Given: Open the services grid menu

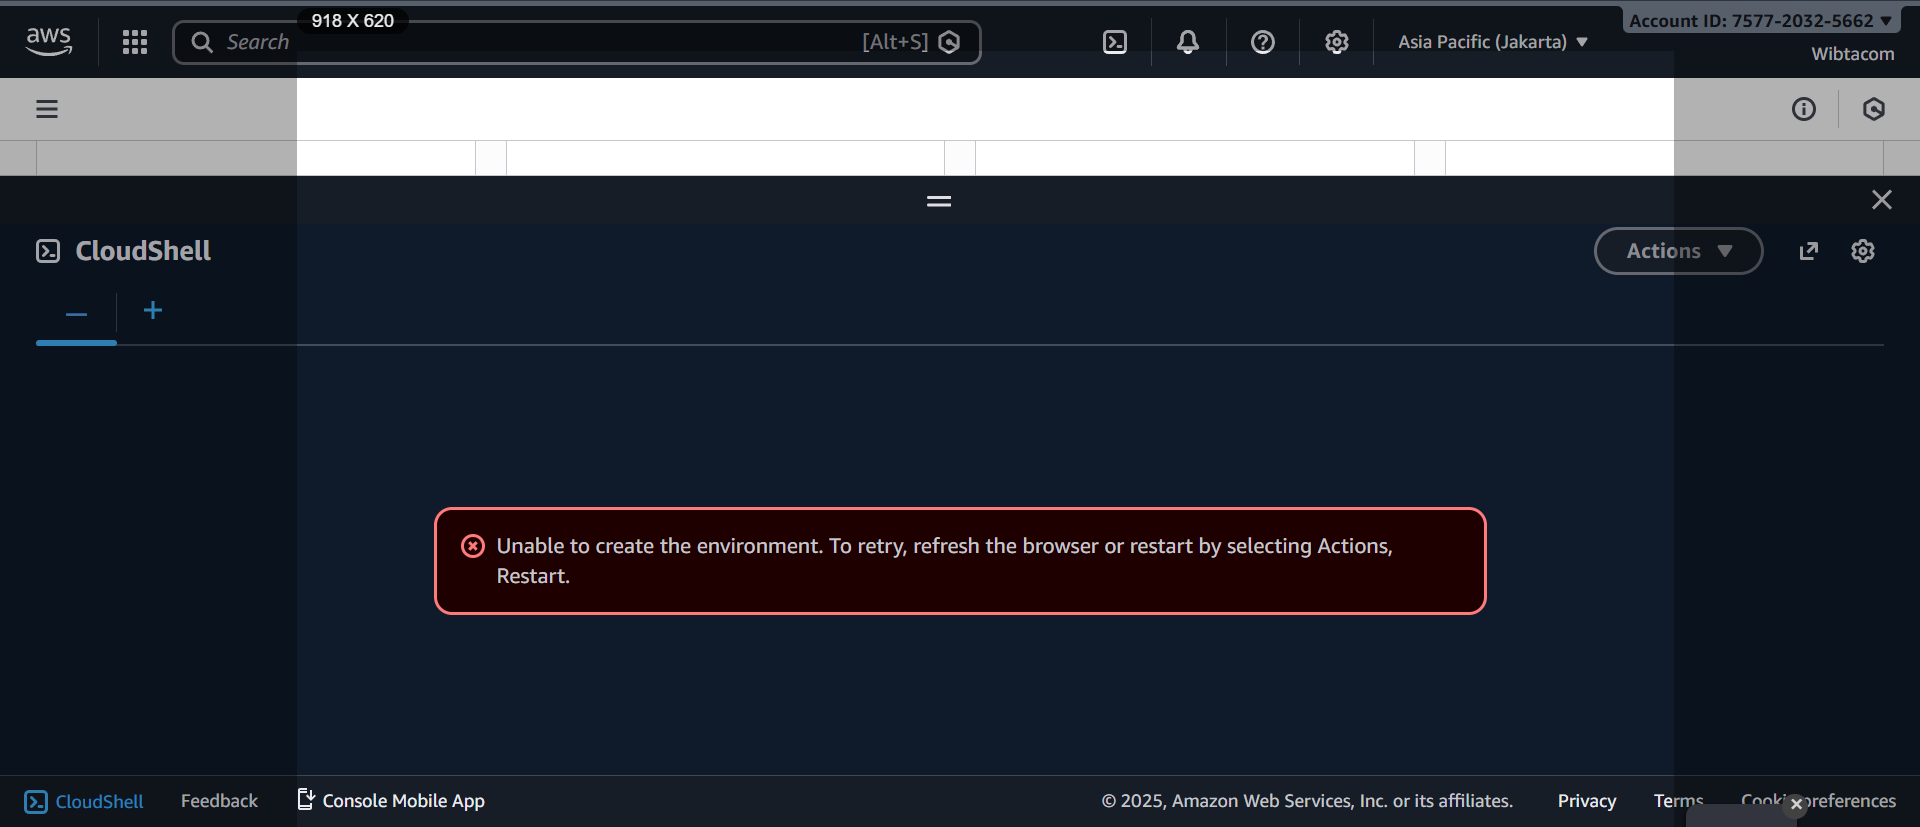Looking at the screenshot, I should tap(135, 42).
